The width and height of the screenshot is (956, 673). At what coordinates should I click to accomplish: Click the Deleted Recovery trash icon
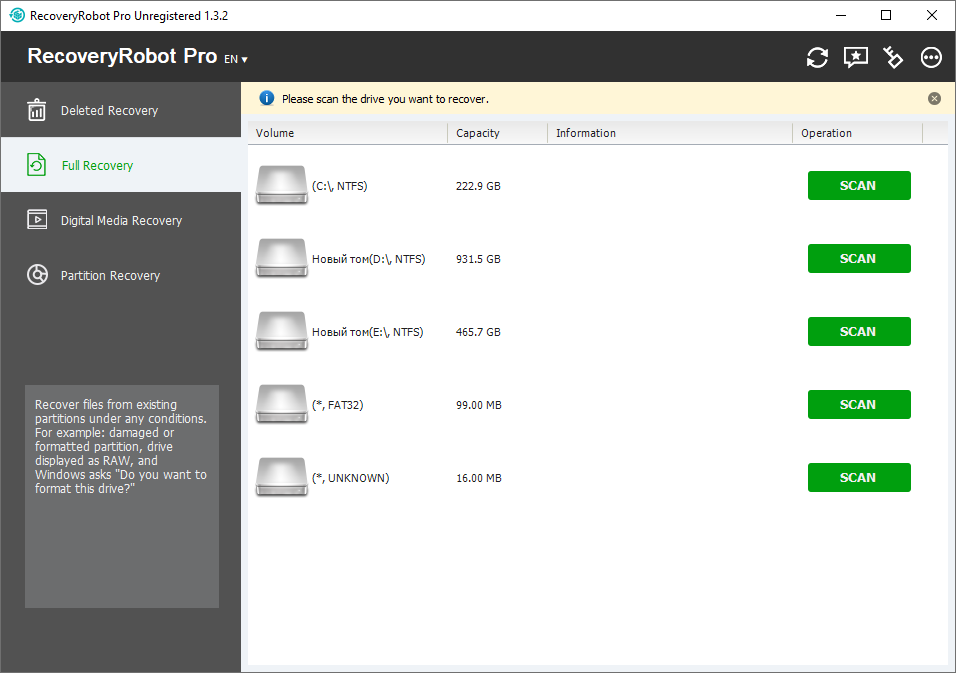[x=37, y=110]
